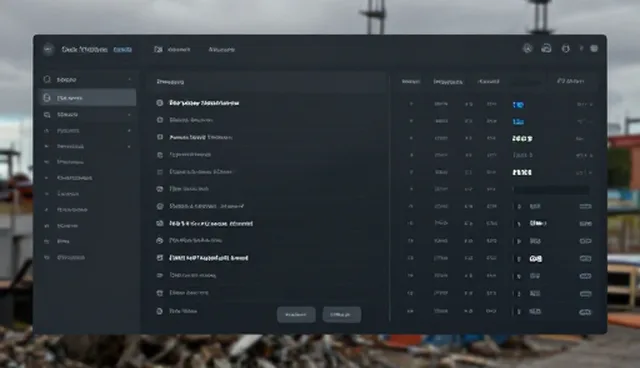Click the icon of the last row in the main list

click(x=160, y=311)
